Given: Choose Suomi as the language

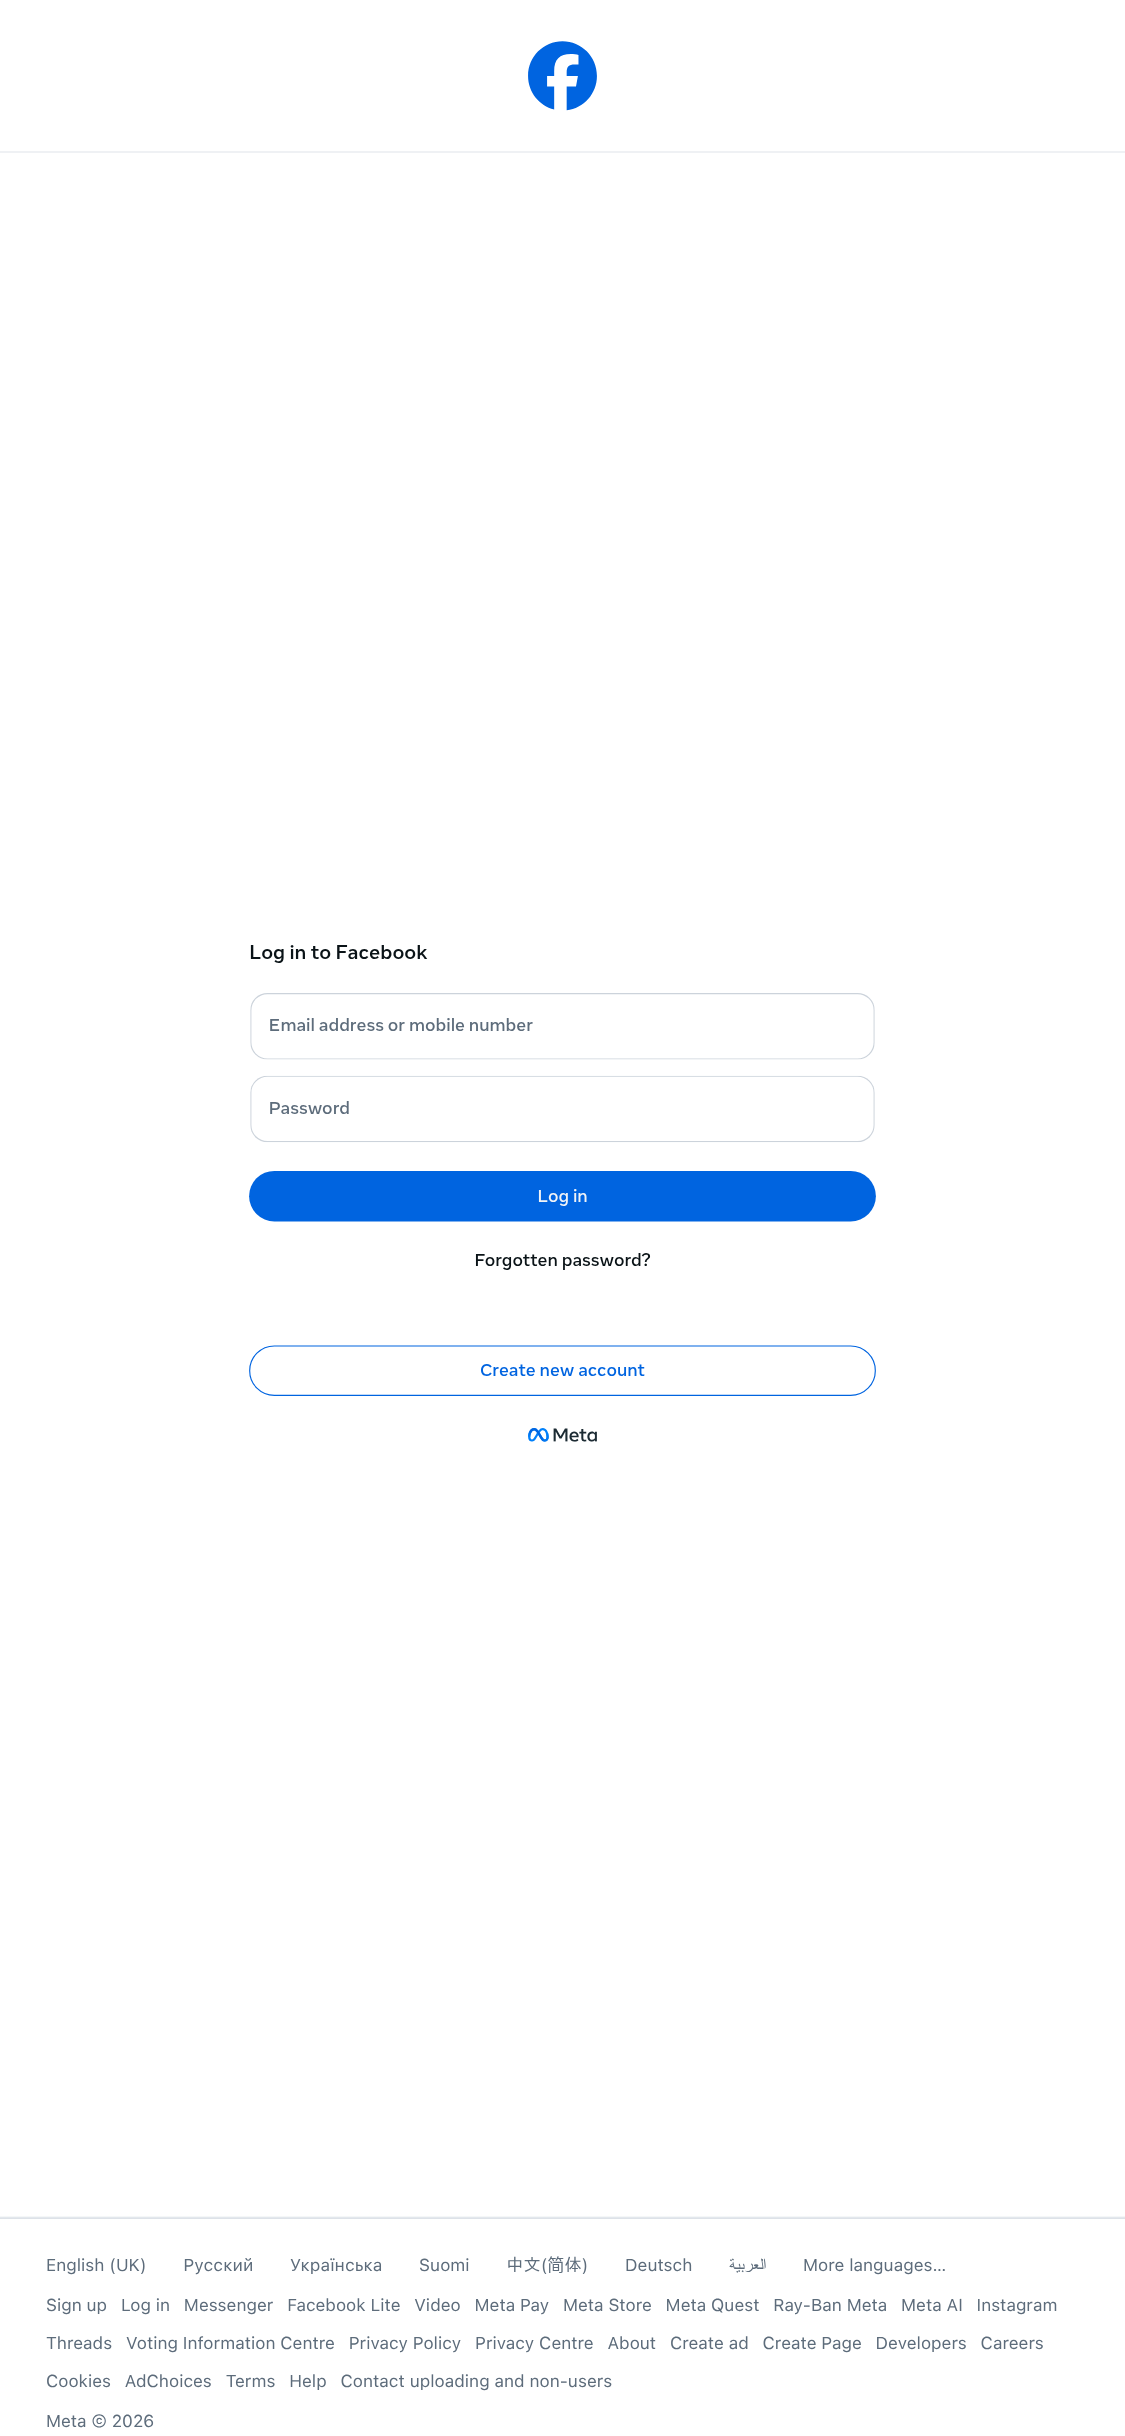Looking at the screenshot, I should point(444,2265).
